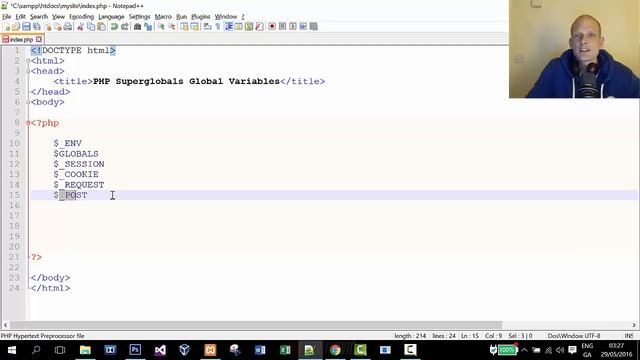Click the Redo arrow icon

[x=125, y=27]
